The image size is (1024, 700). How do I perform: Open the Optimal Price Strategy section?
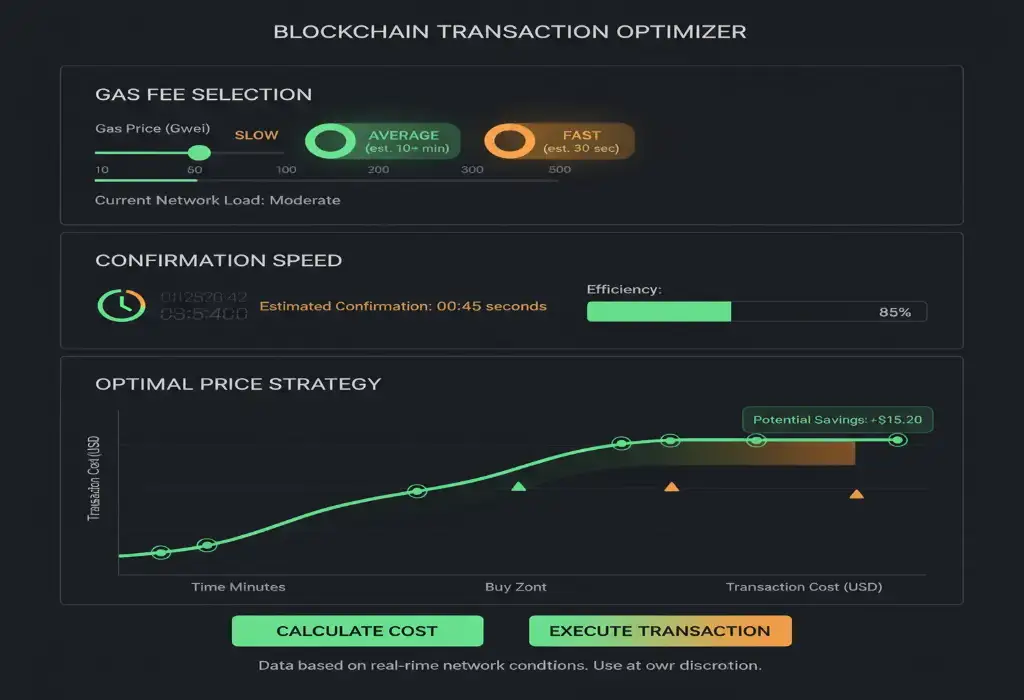click(x=237, y=383)
